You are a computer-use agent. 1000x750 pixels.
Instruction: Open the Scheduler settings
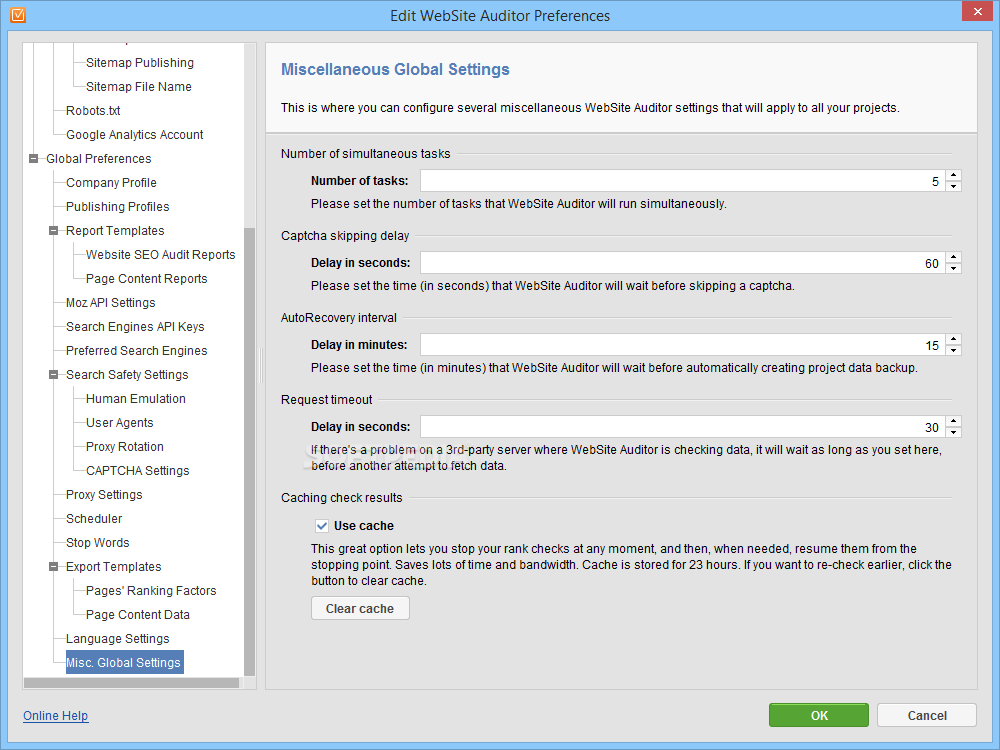[x=94, y=519]
